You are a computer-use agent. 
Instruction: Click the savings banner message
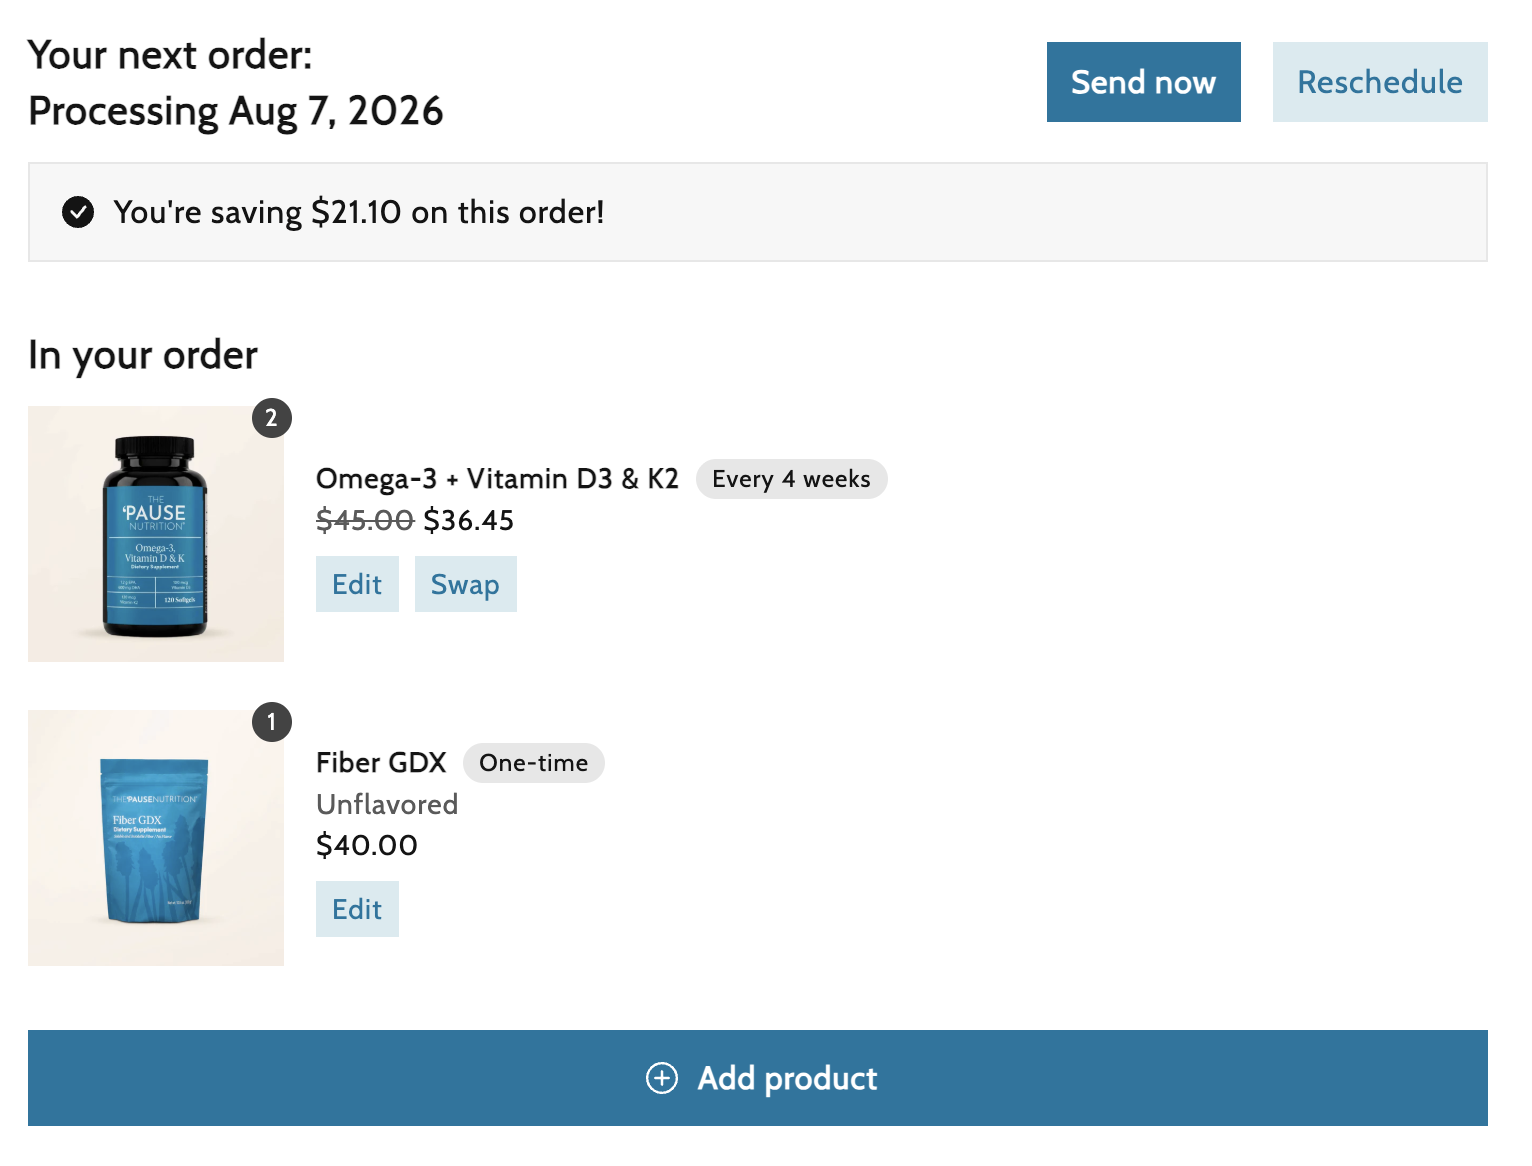pos(359,212)
